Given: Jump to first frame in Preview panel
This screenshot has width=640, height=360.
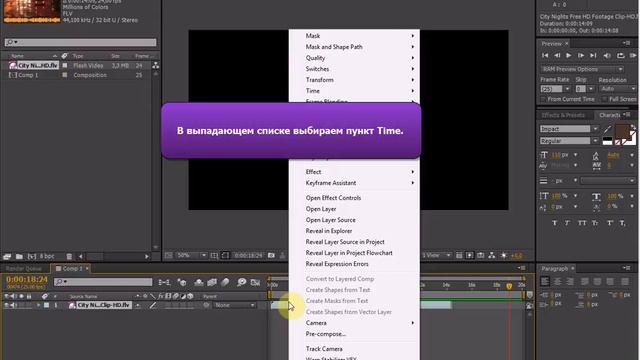Looking at the screenshot, I should tap(545, 56).
